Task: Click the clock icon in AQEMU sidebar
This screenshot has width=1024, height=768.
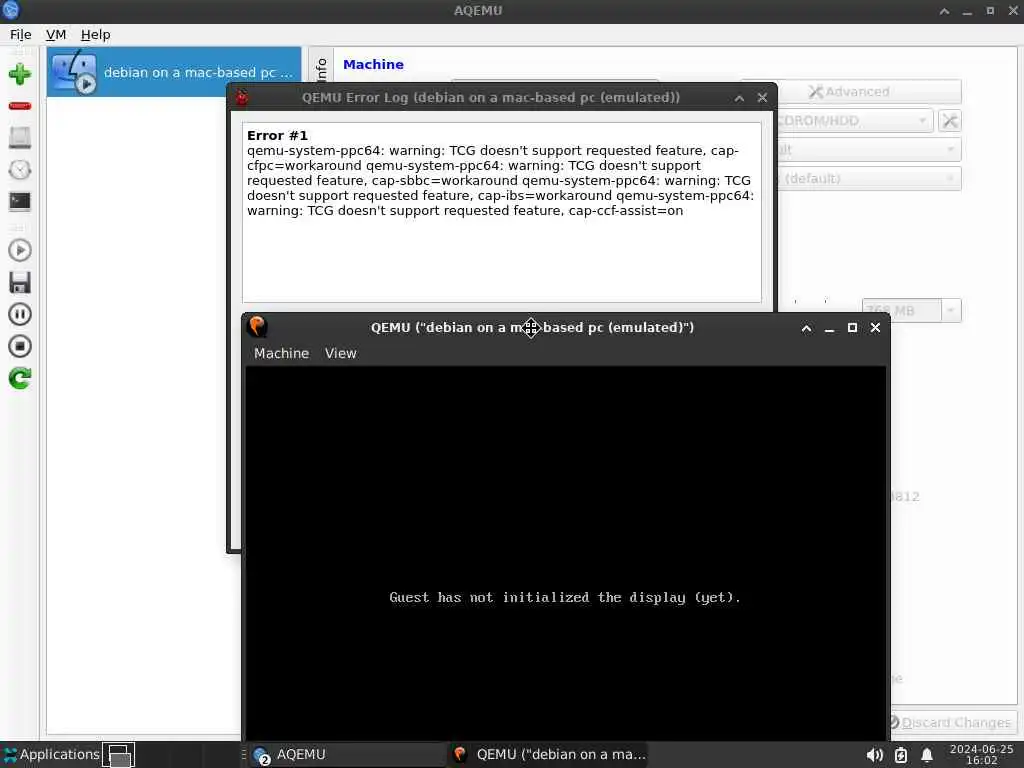Action: 20,170
